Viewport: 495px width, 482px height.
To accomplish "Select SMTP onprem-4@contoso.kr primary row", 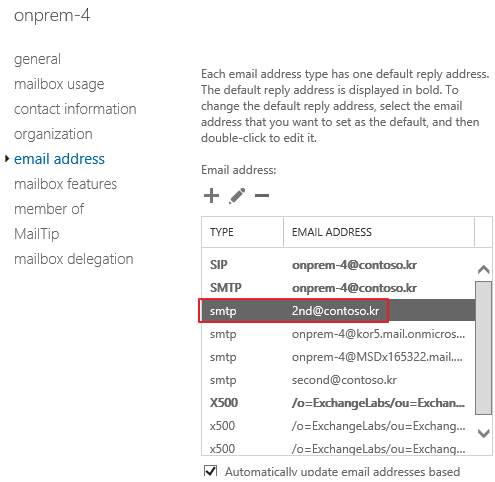I will (338, 288).
